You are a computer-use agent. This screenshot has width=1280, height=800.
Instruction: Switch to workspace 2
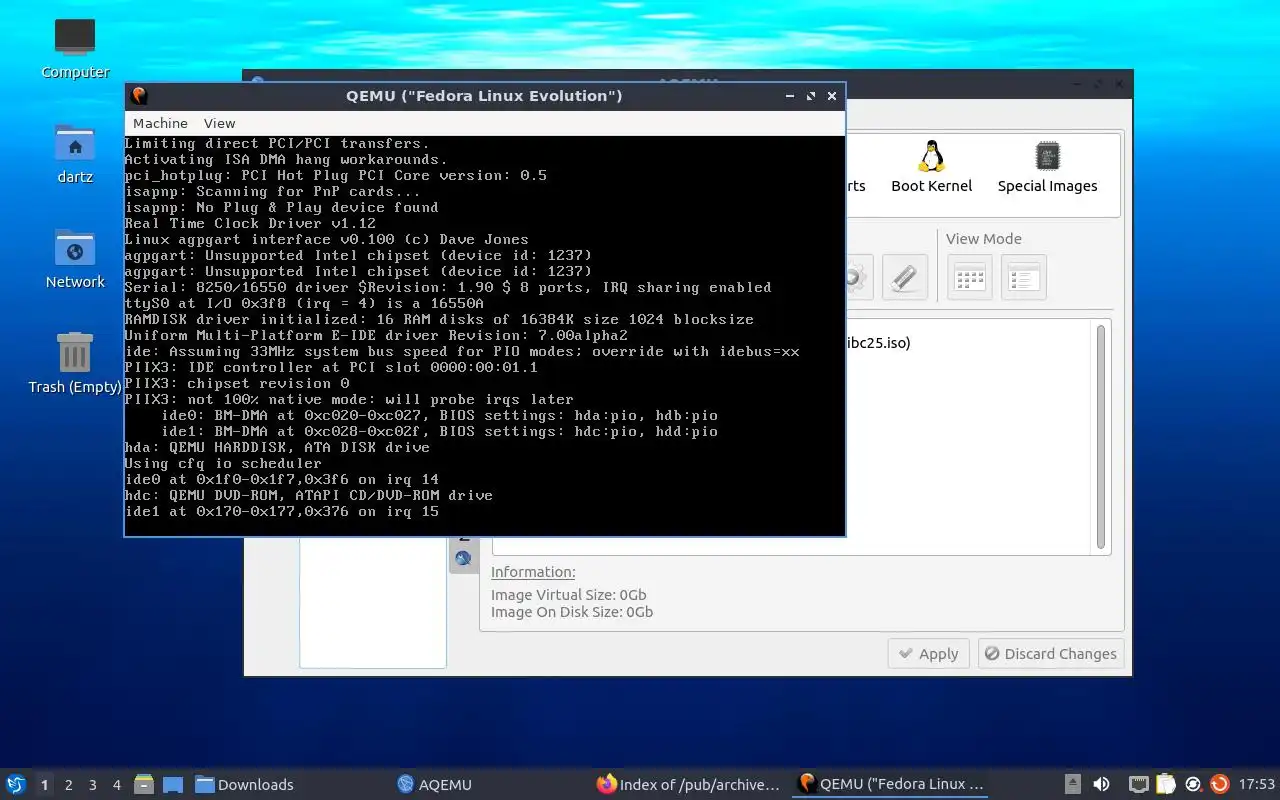click(69, 785)
